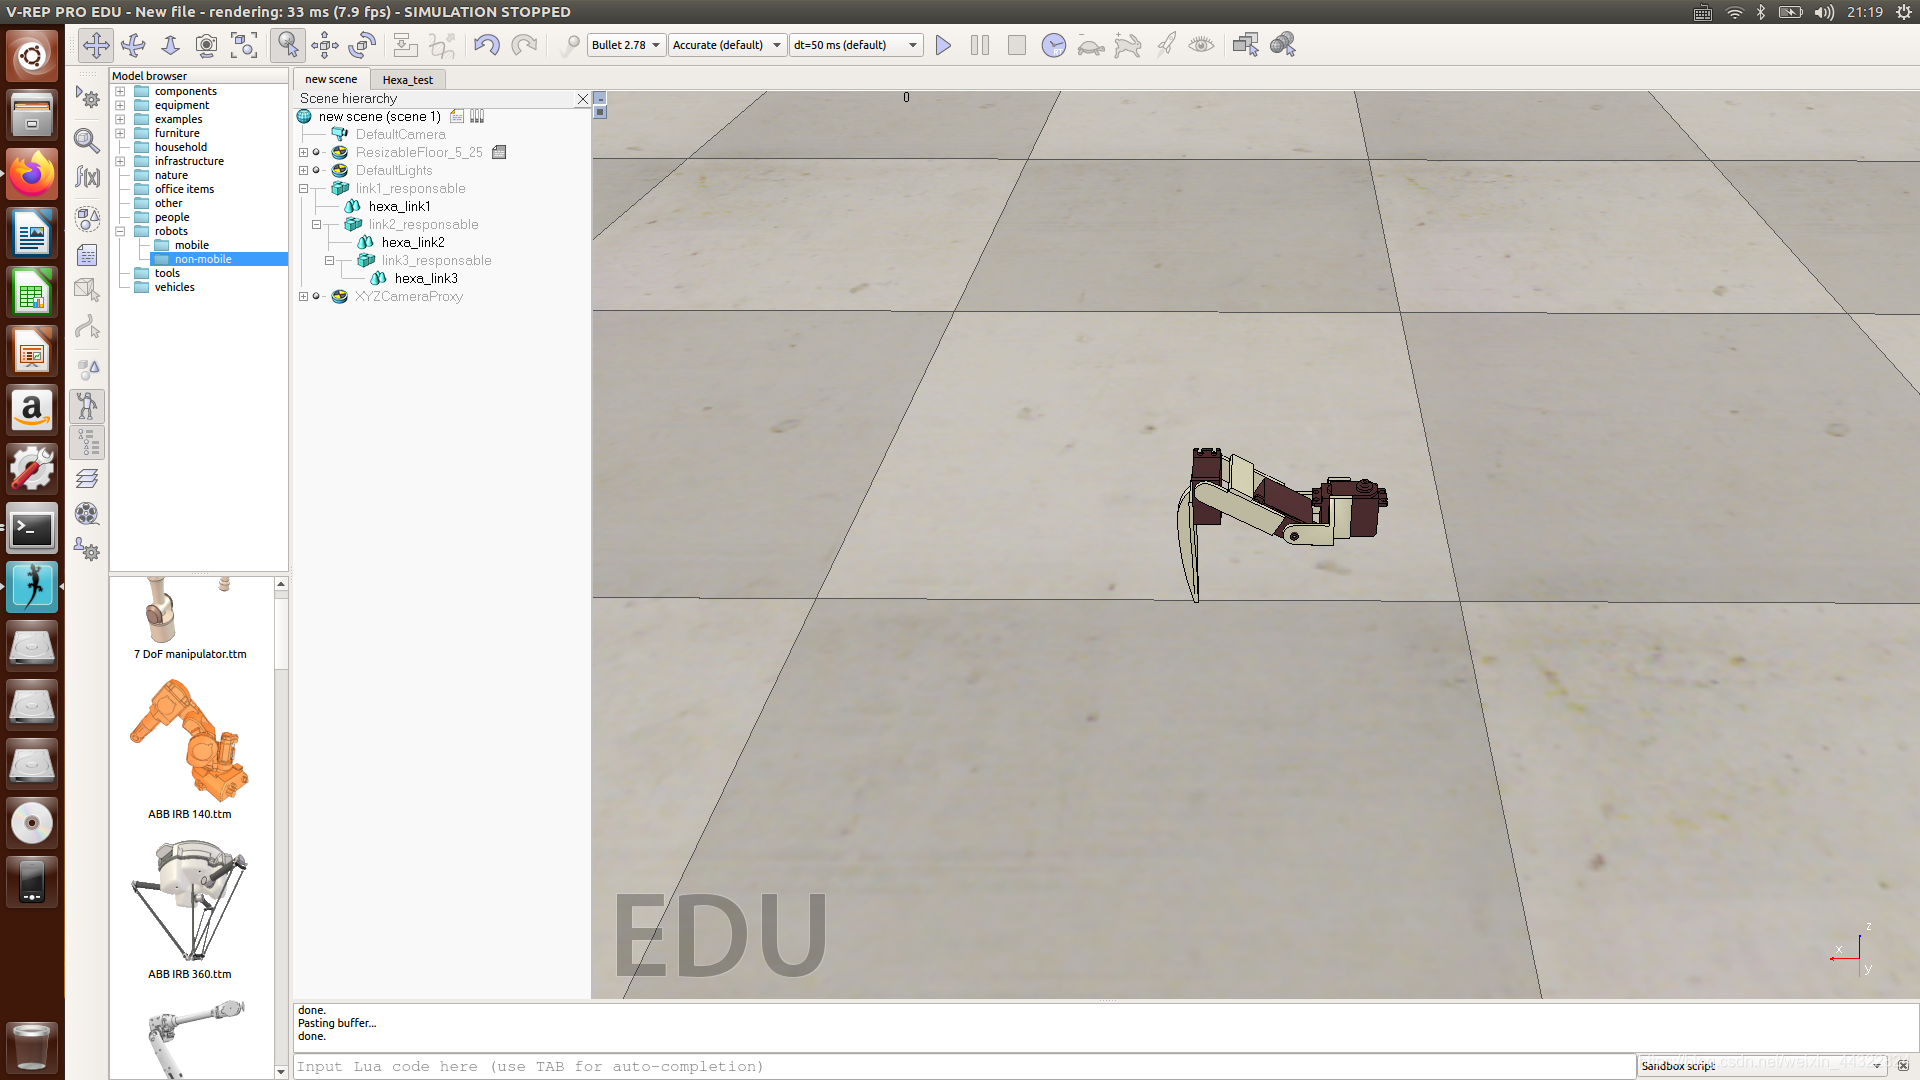Switch to the new scene tab
Screen dimensions: 1920x1080
point(330,79)
